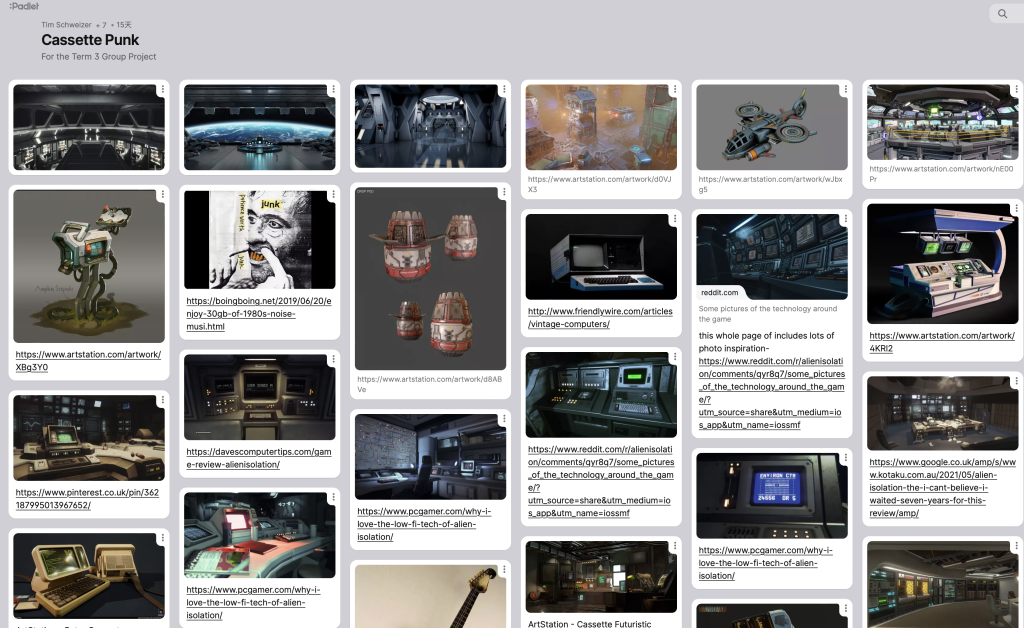This screenshot has width=1024, height=628.
Task: Open three-dot menu on the red-screen pcgamer card
Action: point(333,497)
